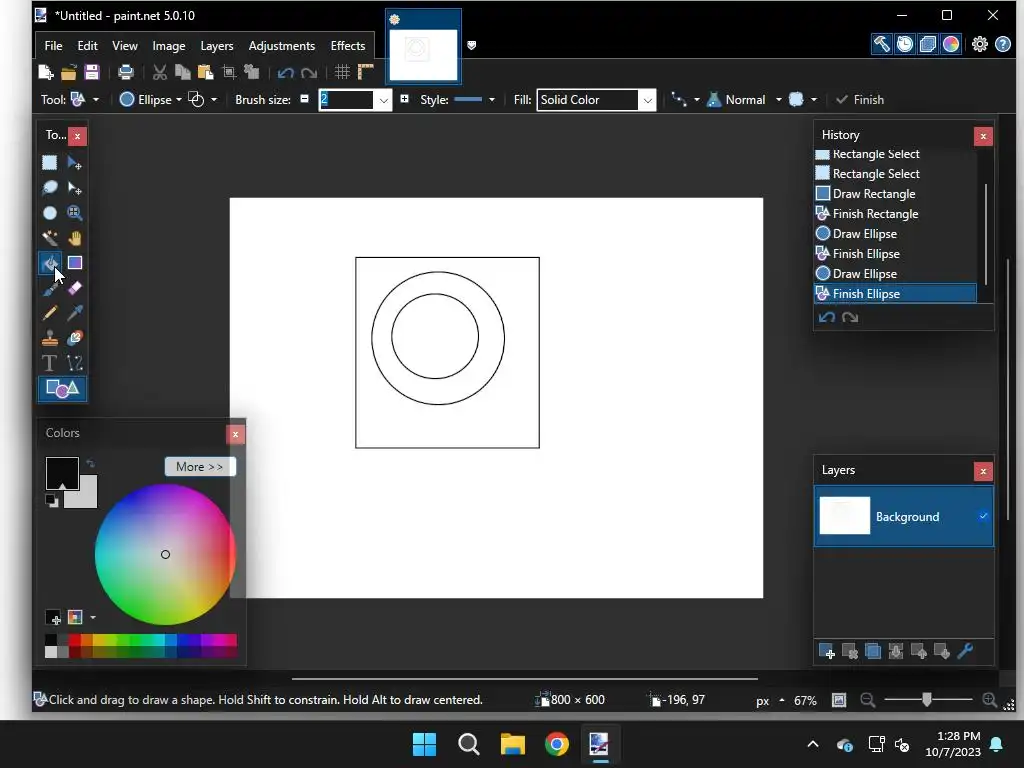Select the Gradient tool
The width and height of the screenshot is (1024, 768).
pos(75,263)
